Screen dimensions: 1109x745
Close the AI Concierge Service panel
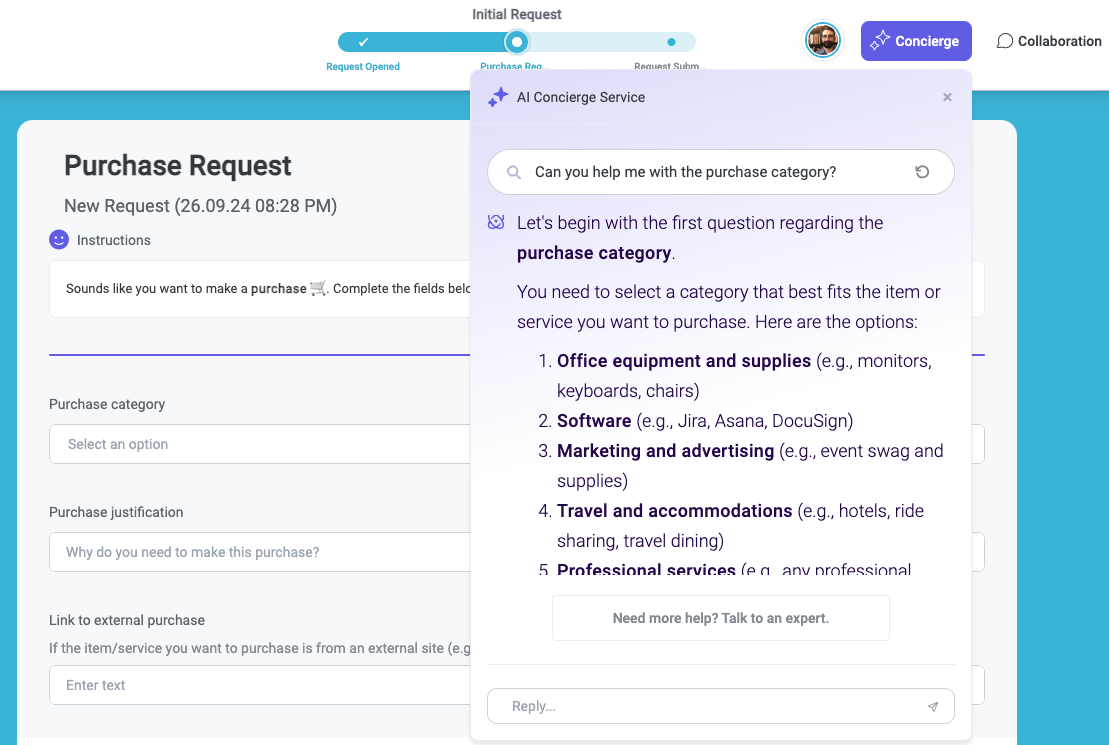pos(947,97)
